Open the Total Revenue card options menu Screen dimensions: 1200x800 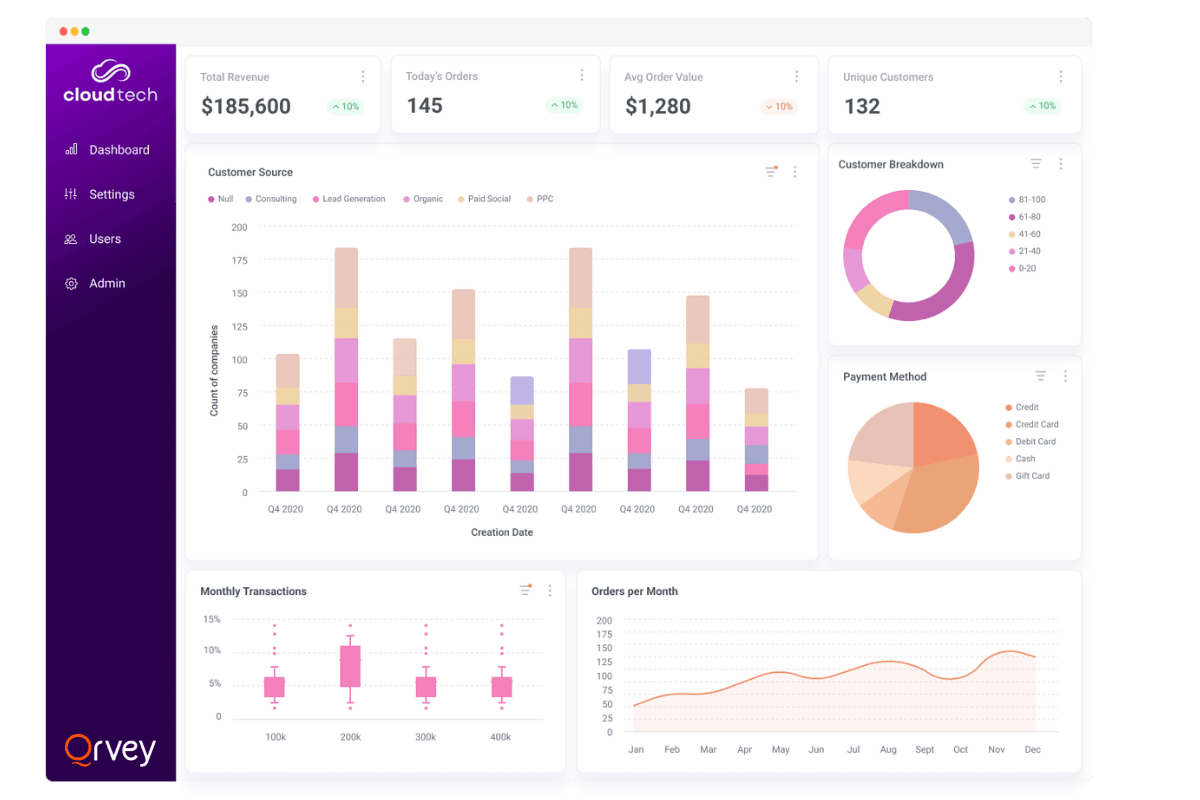364,76
